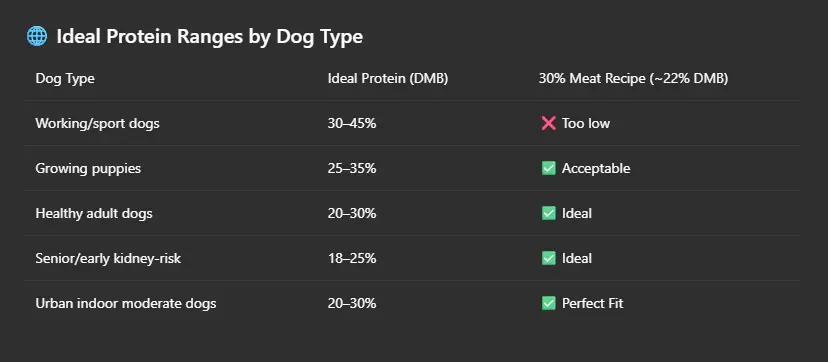Click the Too low text

click(x=586, y=123)
